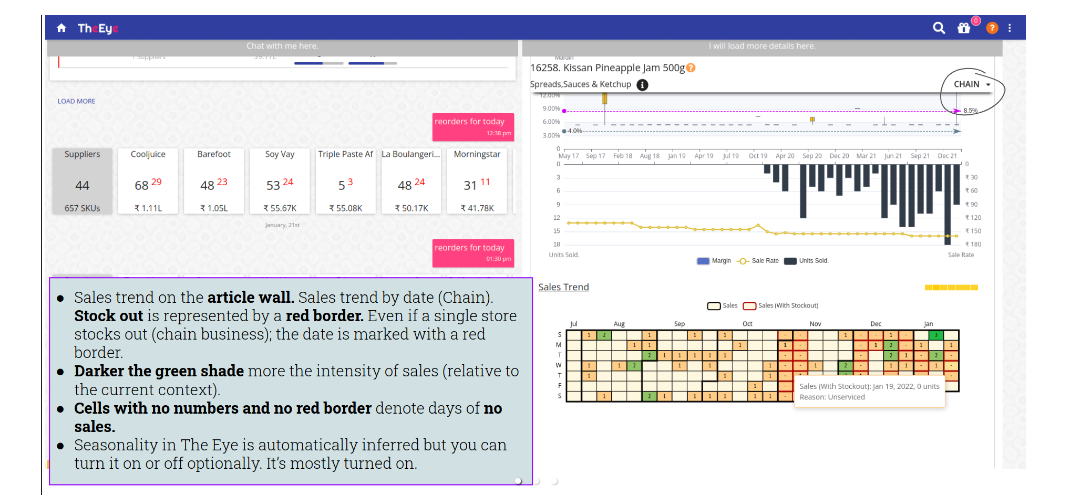Open the Suppliers summary card
This screenshot has width=1076, height=499.
click(82, 182)
